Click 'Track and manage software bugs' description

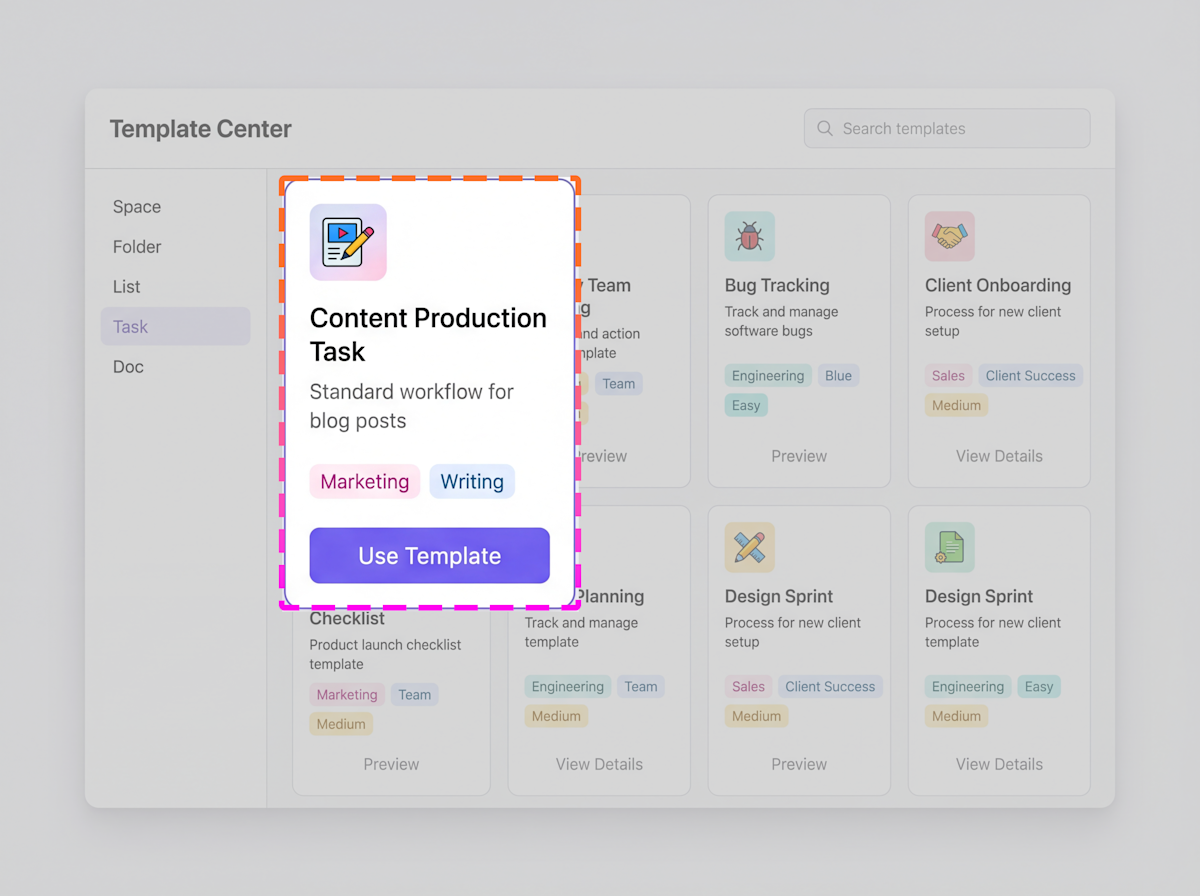tap(782, 321)
